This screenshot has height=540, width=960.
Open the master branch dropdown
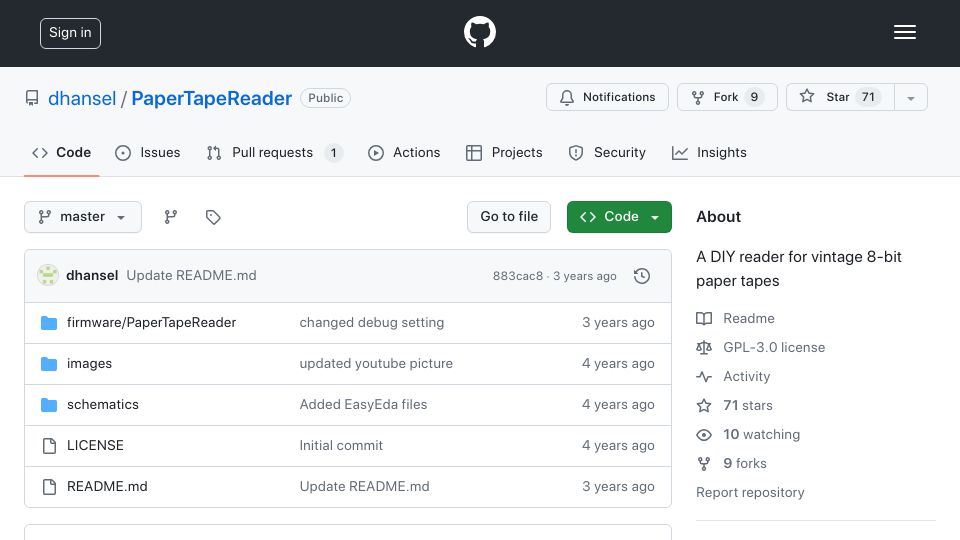(83, 217)
